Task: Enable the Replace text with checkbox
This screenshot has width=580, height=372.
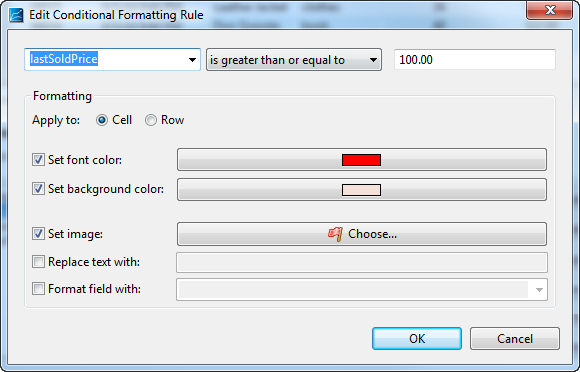Action: tap(38, 262)
